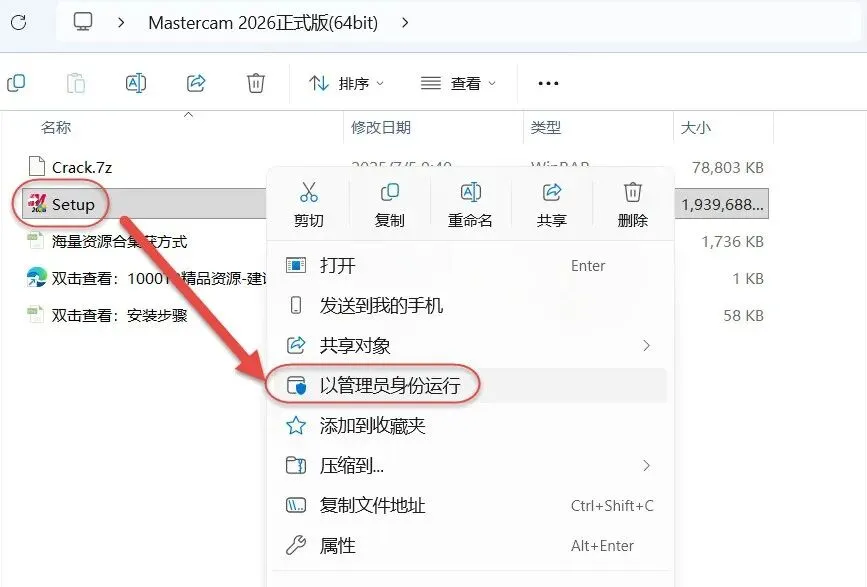Expand the 共享对象 submenu arrow

tap(646, 346)
